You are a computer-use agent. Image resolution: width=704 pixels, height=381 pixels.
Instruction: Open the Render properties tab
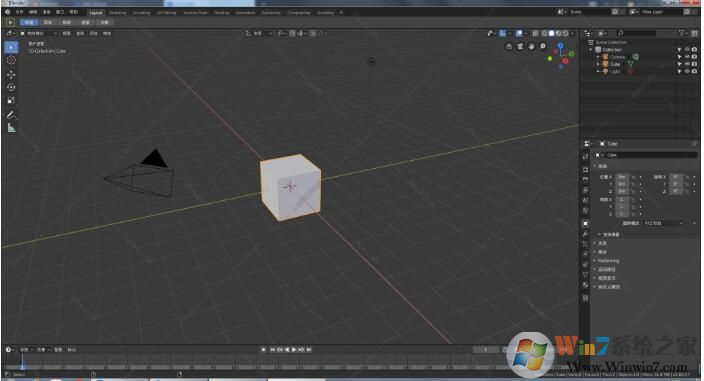[585, 170]
